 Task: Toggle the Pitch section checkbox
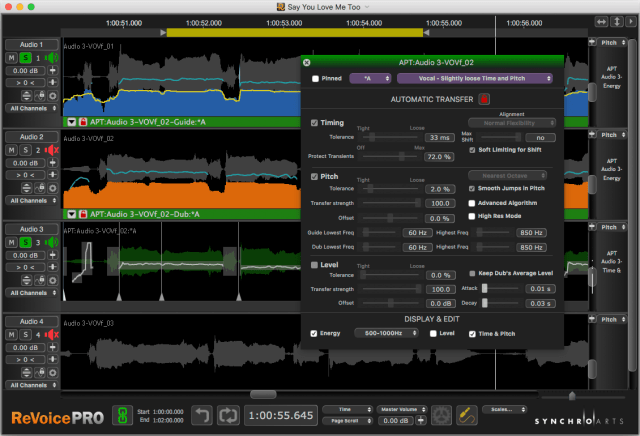(314, 176)
